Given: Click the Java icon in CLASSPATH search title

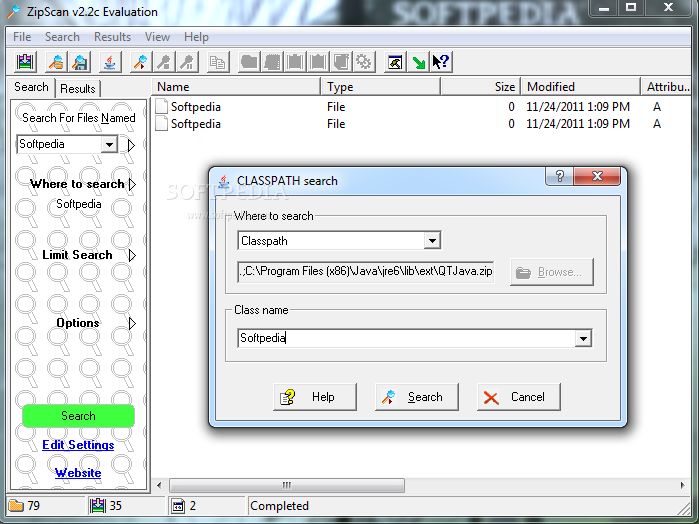Looking at the screenshot, I should [224, 181].
